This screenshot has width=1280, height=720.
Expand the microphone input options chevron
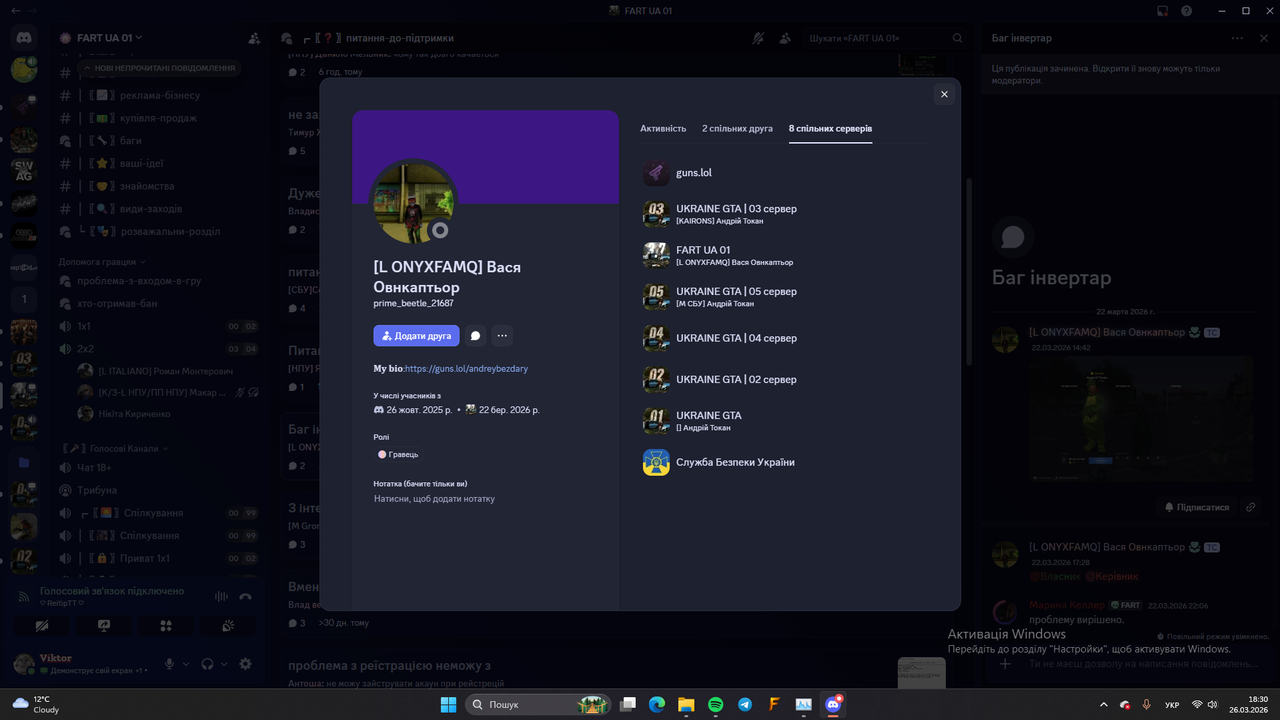186,664
